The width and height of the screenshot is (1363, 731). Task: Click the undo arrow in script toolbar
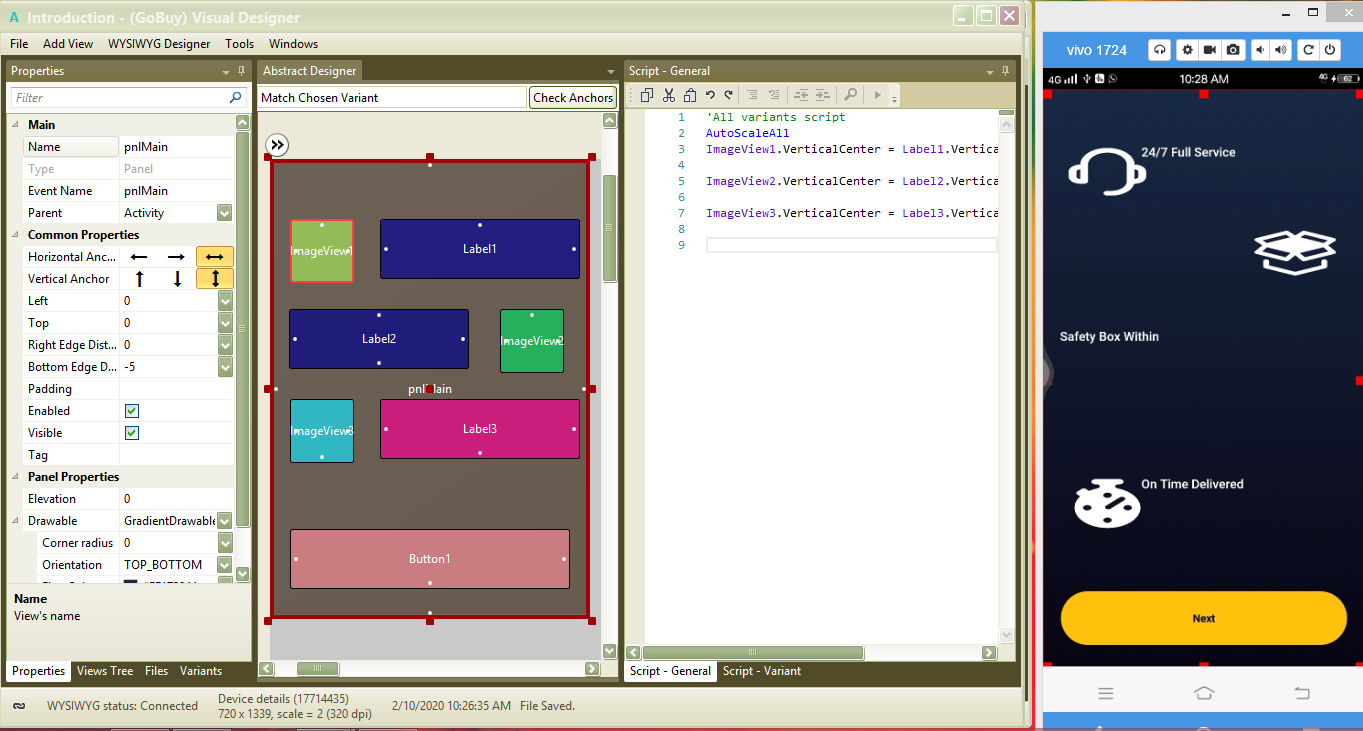[710, 95]
